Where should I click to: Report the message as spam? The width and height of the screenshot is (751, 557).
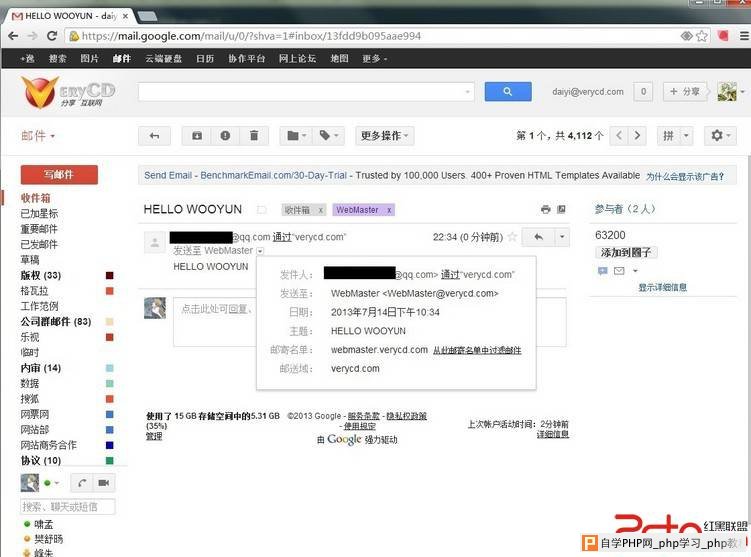[225, 136]
